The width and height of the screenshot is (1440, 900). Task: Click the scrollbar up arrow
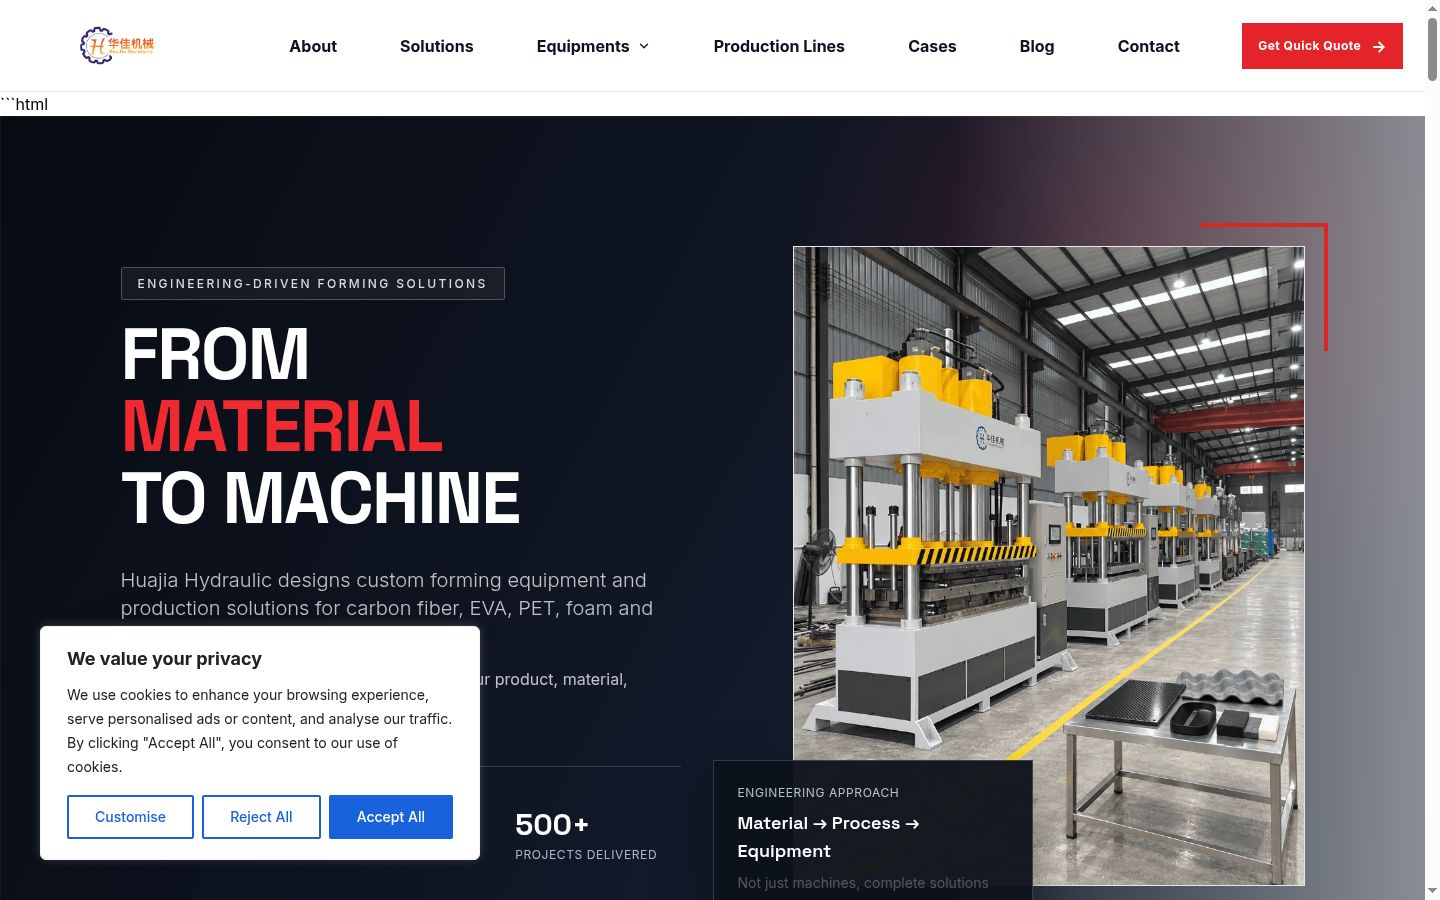[x=1432, y=8]
